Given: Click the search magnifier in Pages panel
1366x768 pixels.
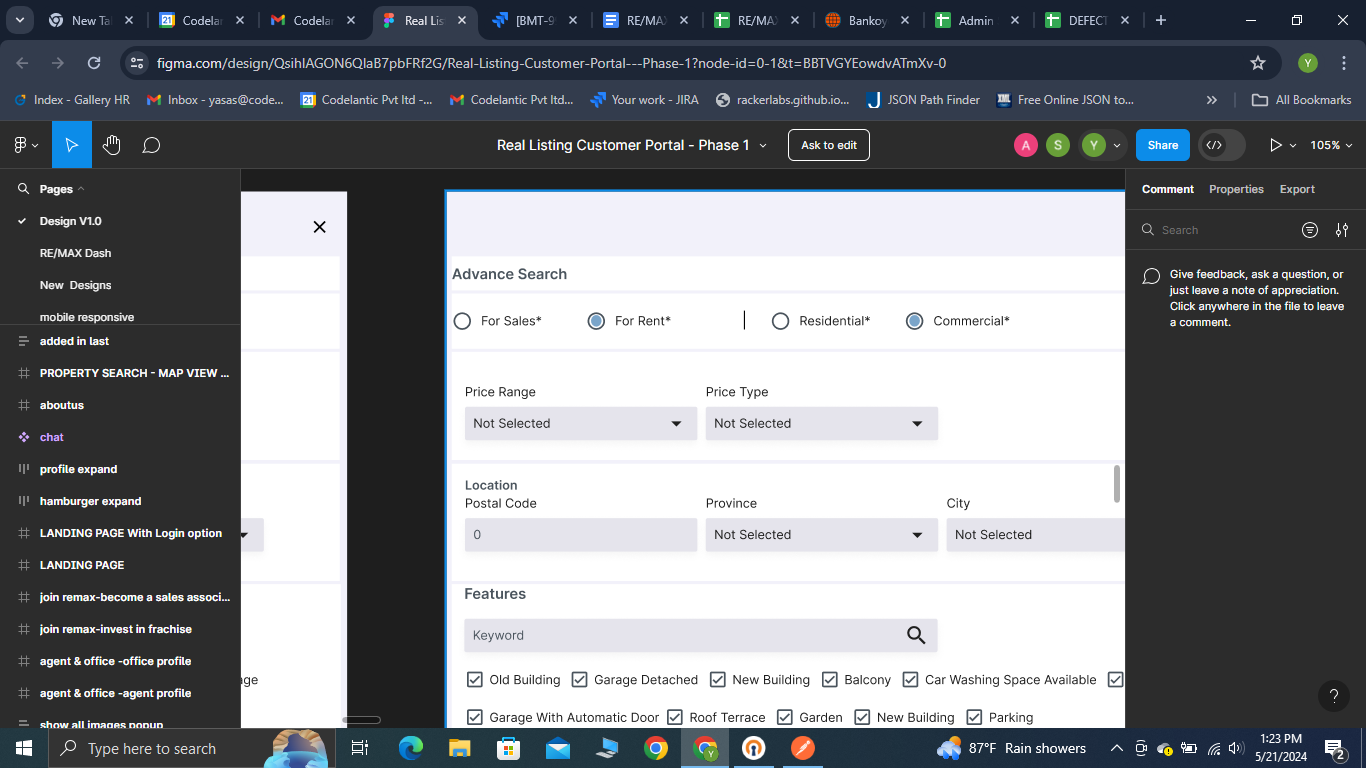Looking at the screenshot, I should 24,188.
